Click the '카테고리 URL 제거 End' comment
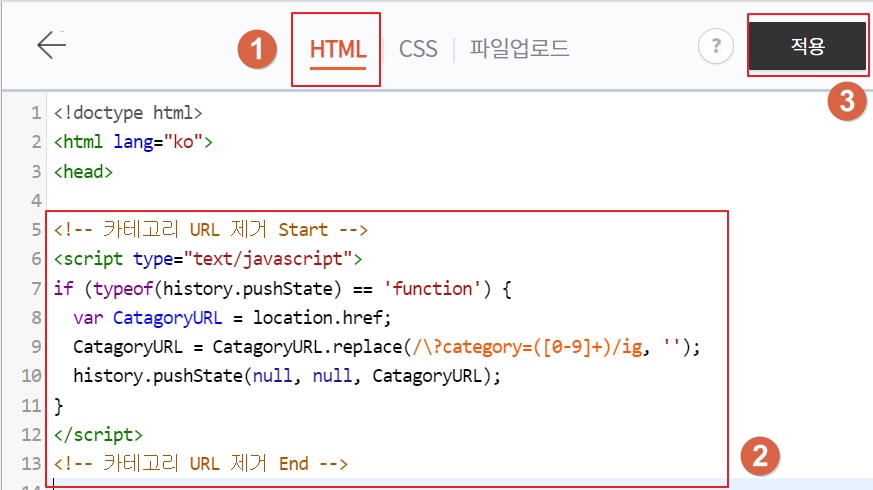873x490 pixels. click(x=200, y=463)
